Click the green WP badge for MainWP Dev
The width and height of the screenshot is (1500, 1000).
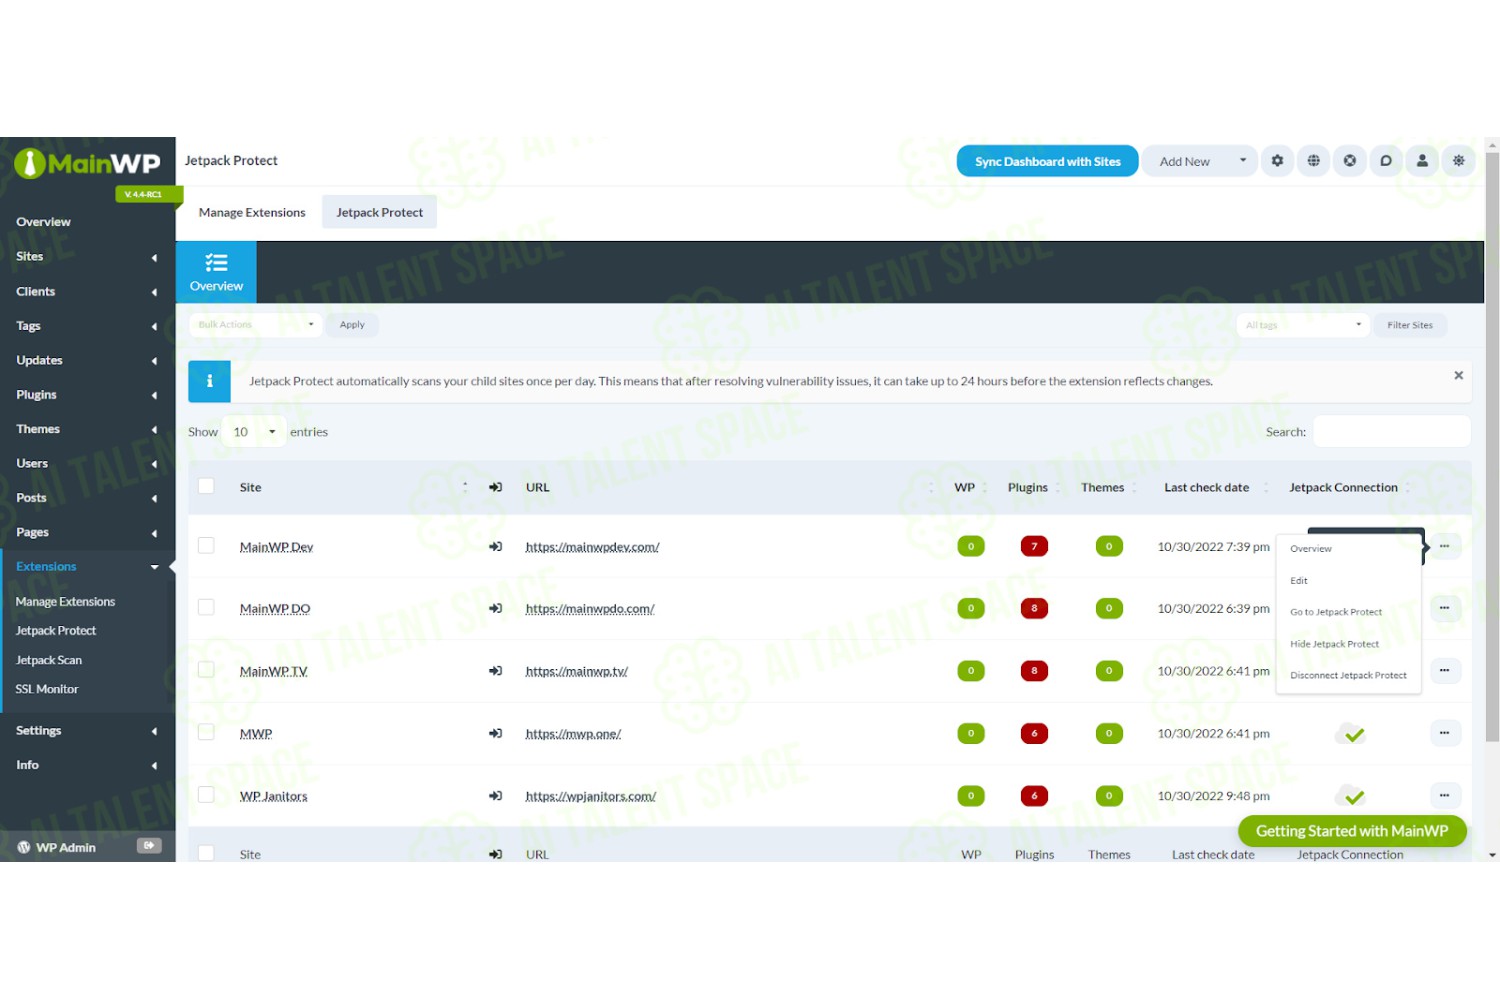[x=971, y=546]
